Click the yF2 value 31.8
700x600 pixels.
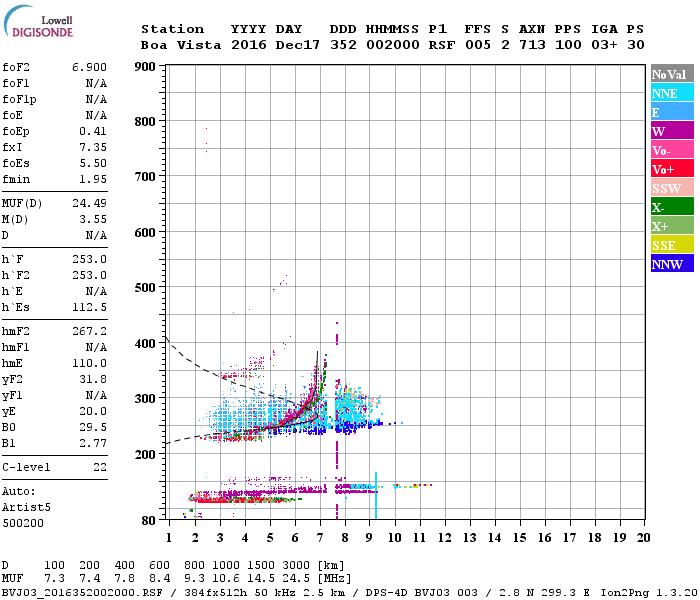(93, 379)
